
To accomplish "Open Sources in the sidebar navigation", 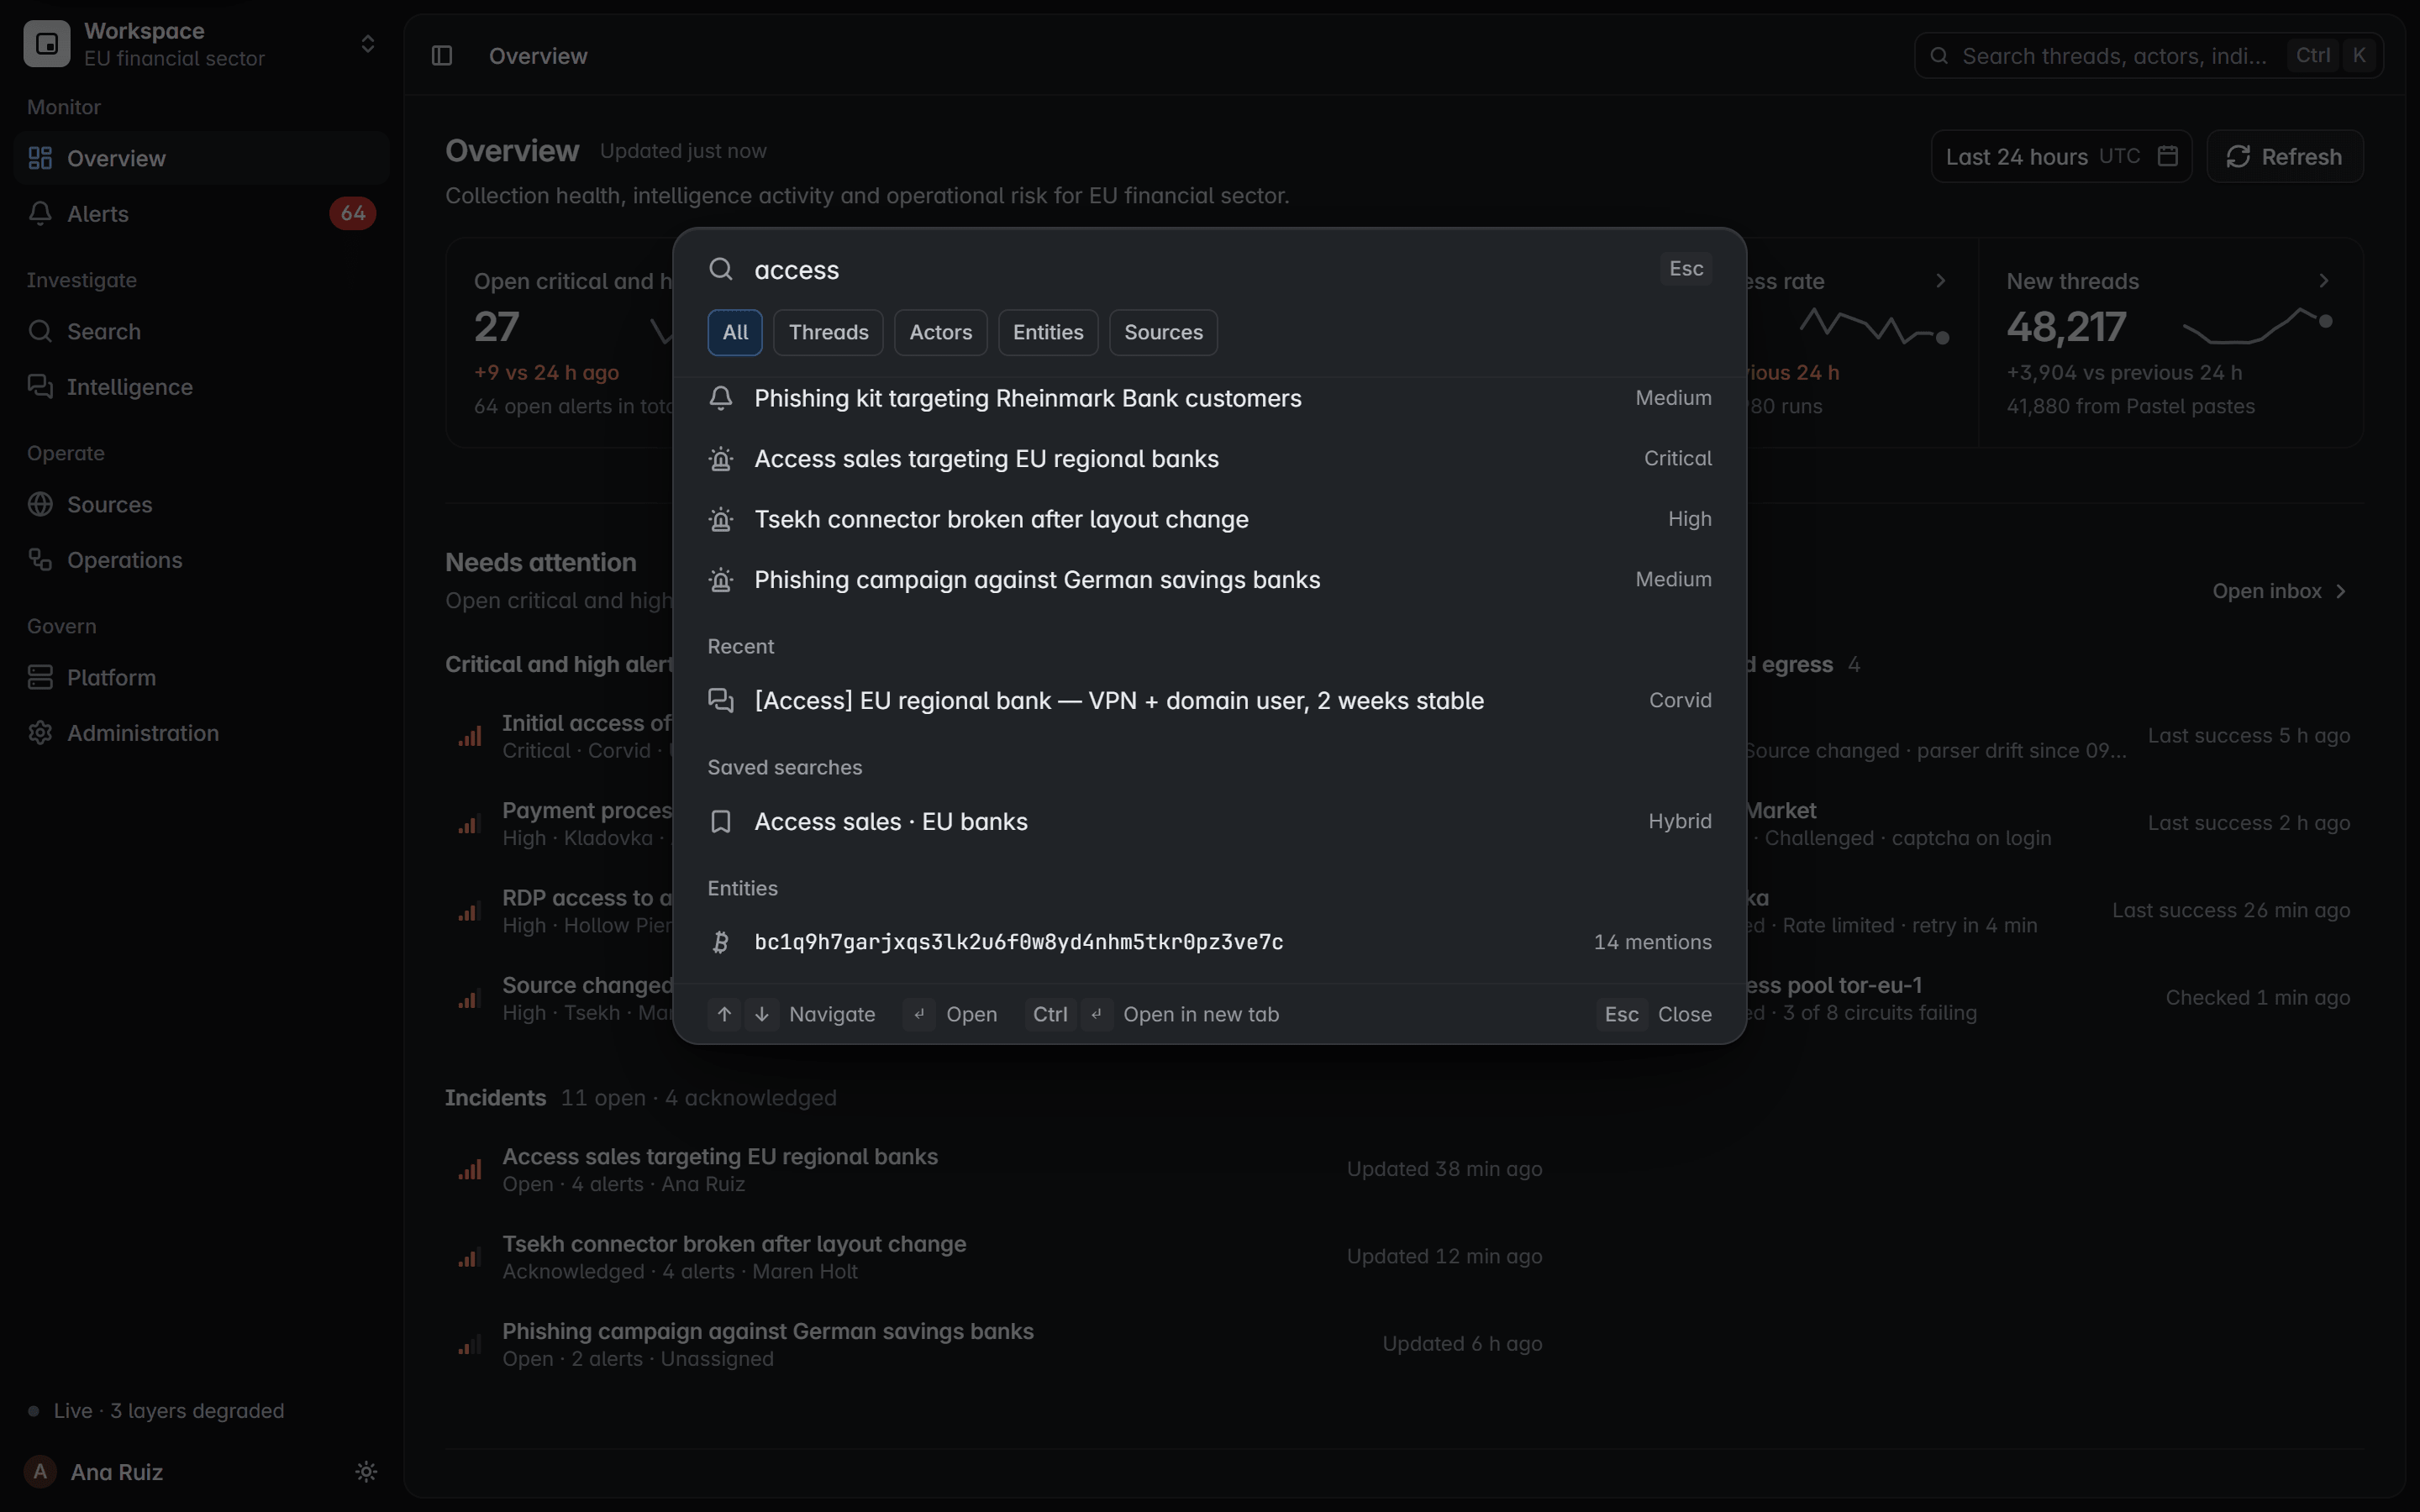I will (x=201, y=504).
